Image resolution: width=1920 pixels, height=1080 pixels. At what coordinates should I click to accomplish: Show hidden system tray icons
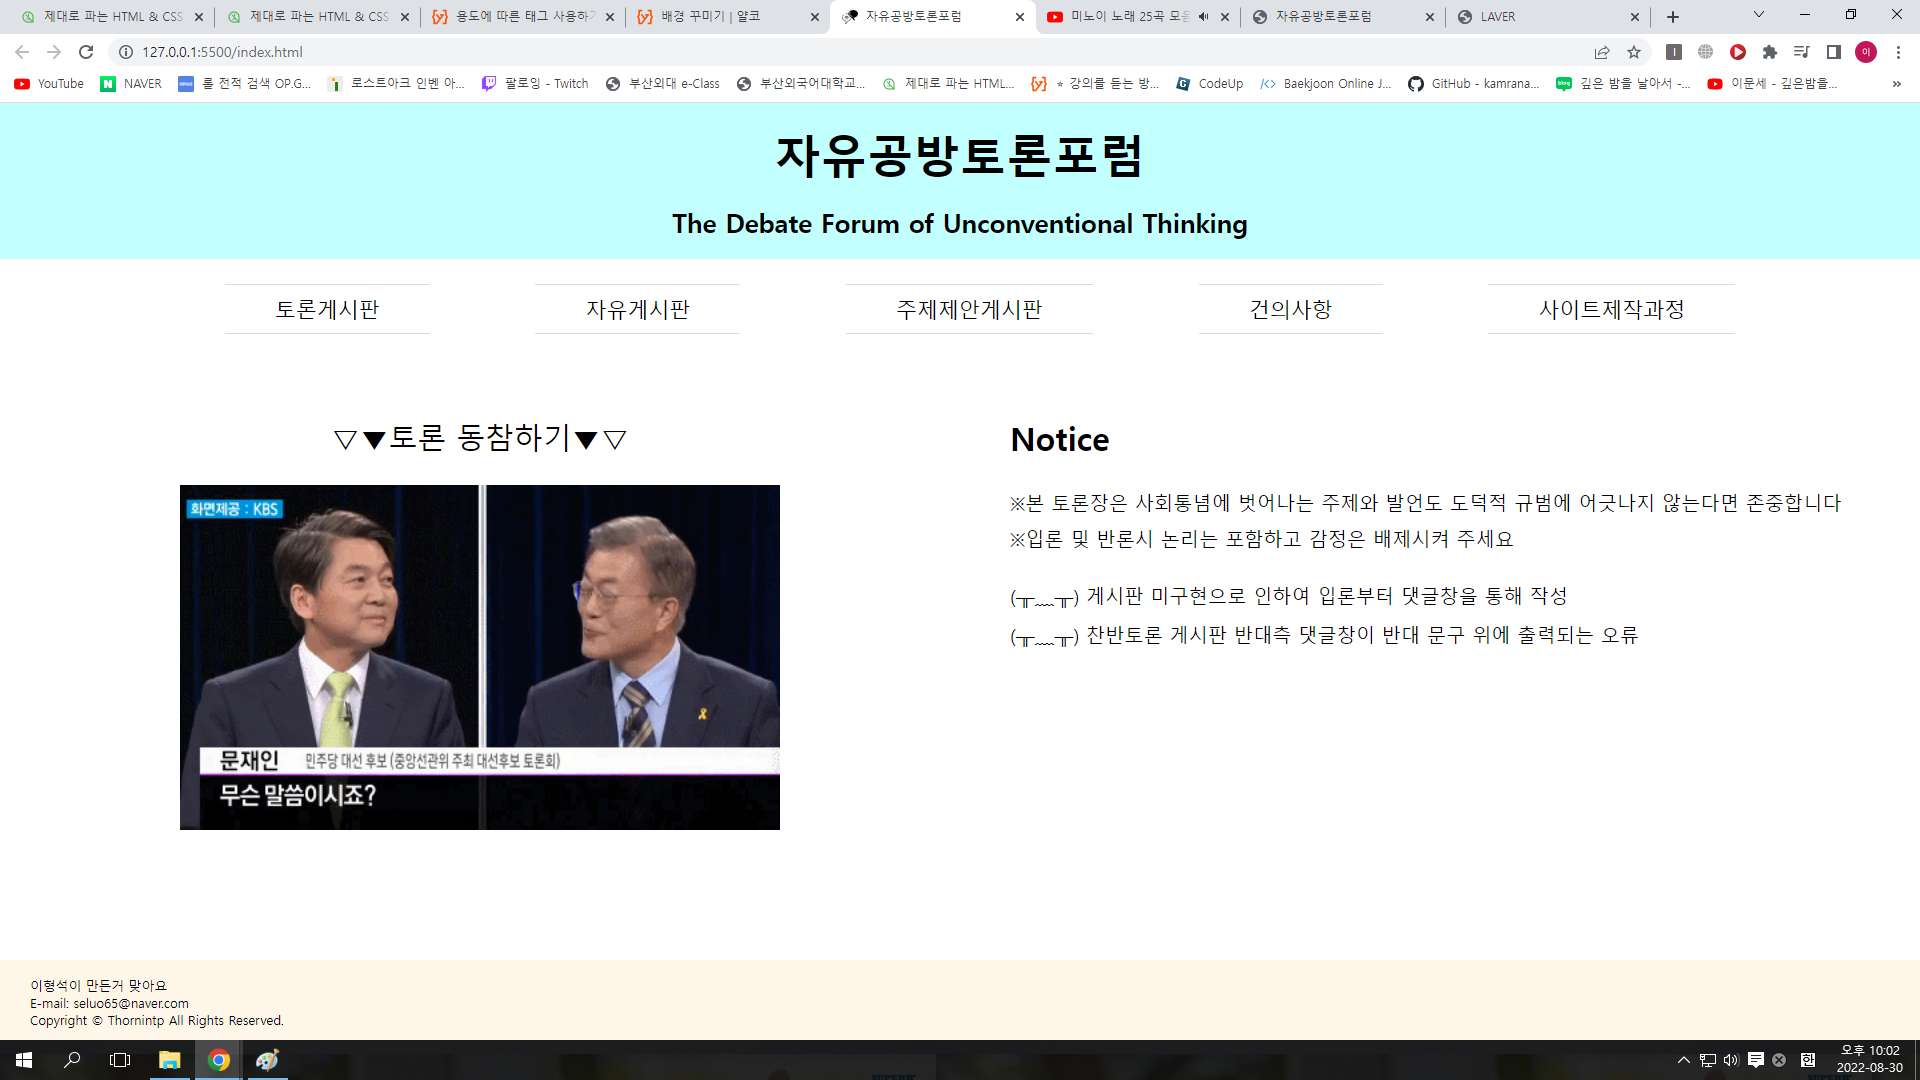[x=1684, y=1060]
